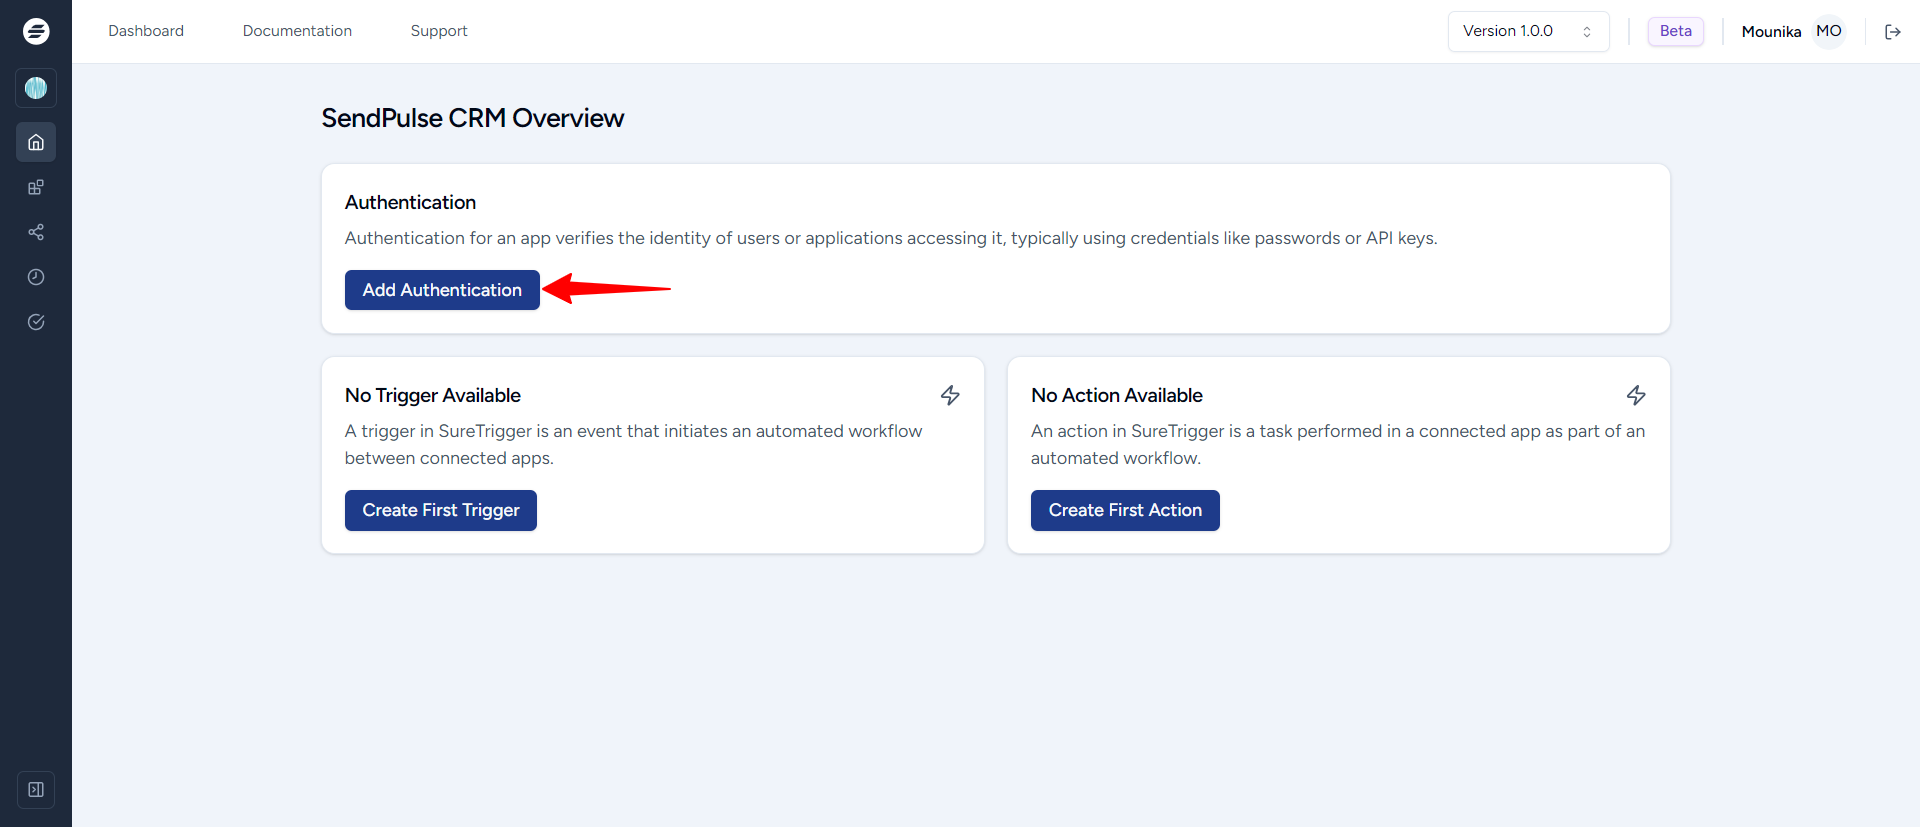Go to the Home overview icon

click(x=36, y=142)
